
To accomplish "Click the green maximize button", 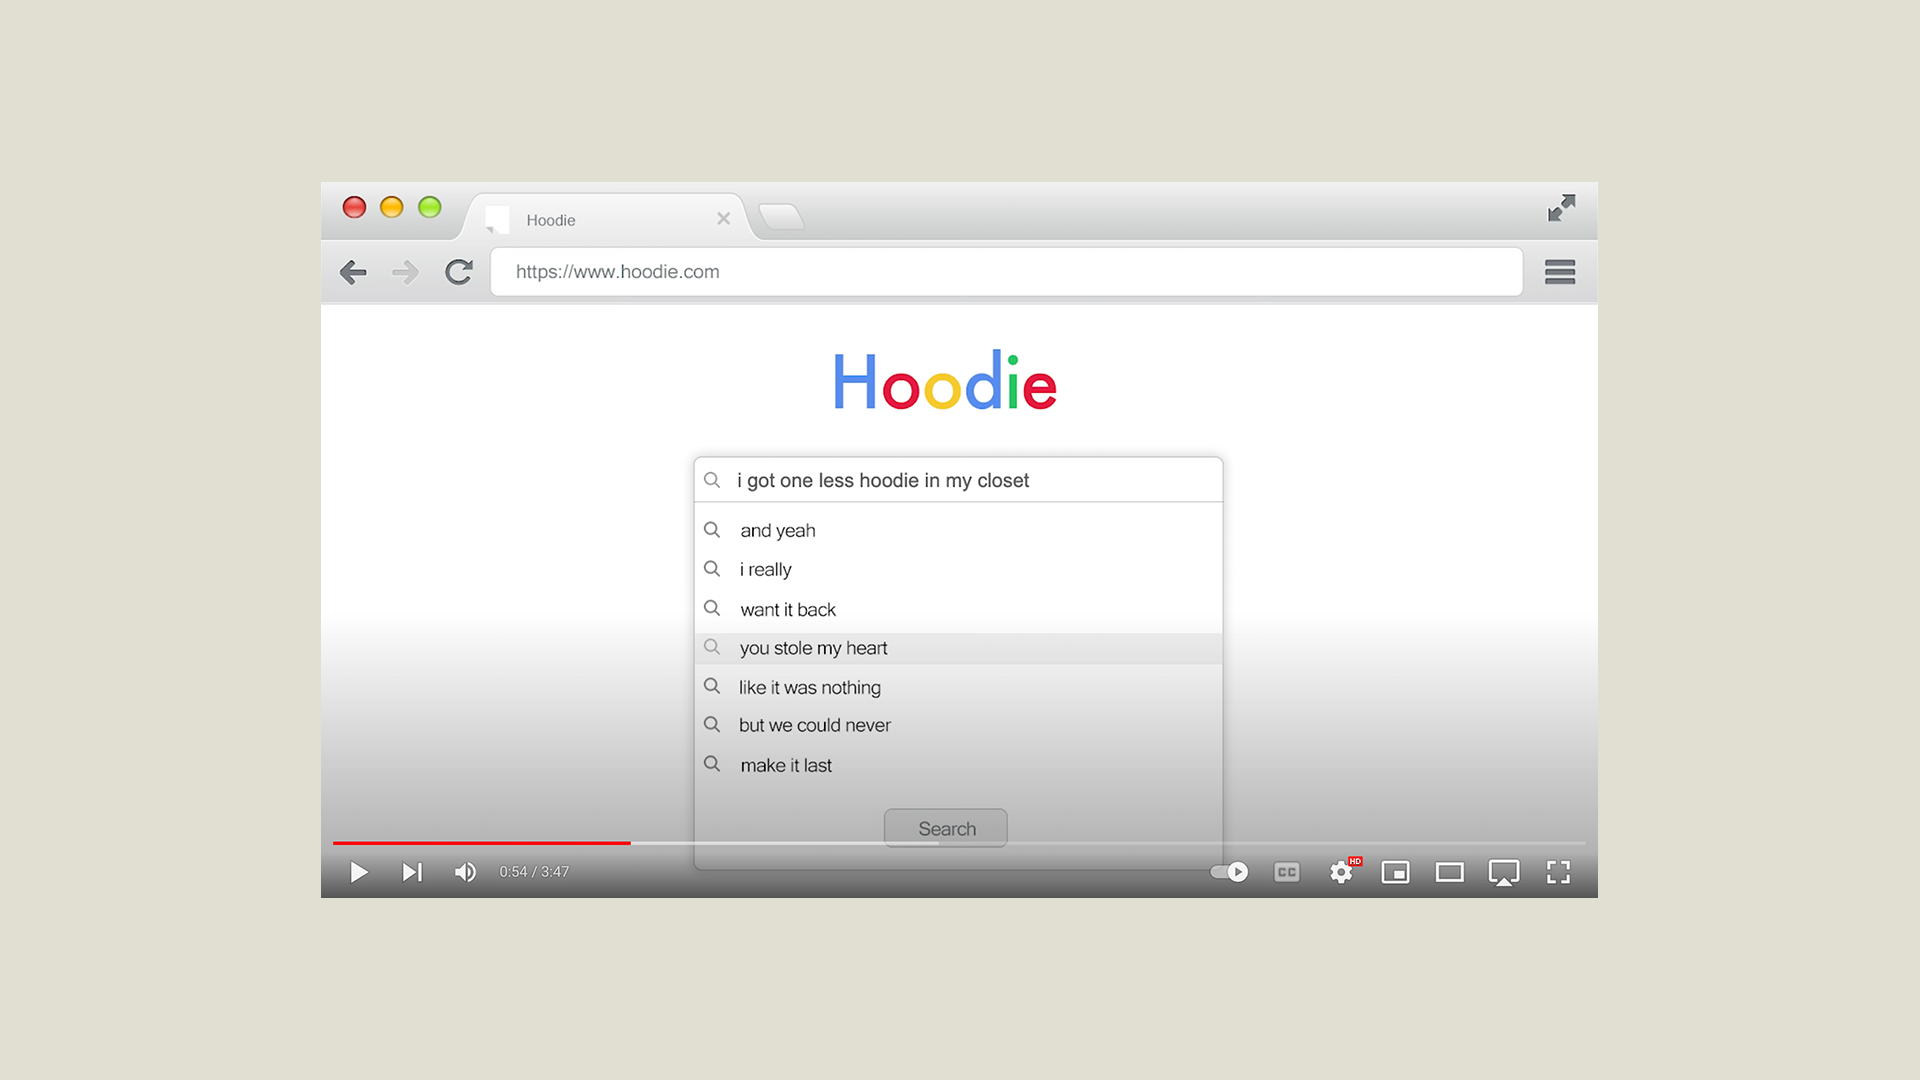I will [430, 207].
